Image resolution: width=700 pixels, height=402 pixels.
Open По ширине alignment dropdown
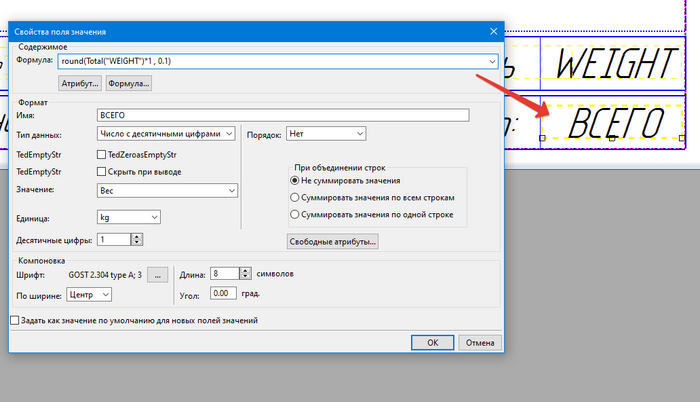[89, 295]
